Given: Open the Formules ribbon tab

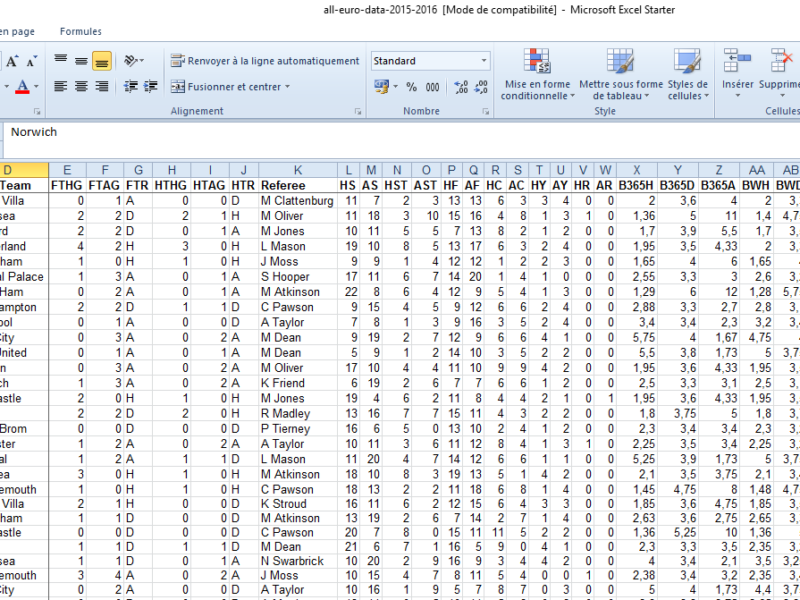Looking at the screenshot, I should 80,32.
